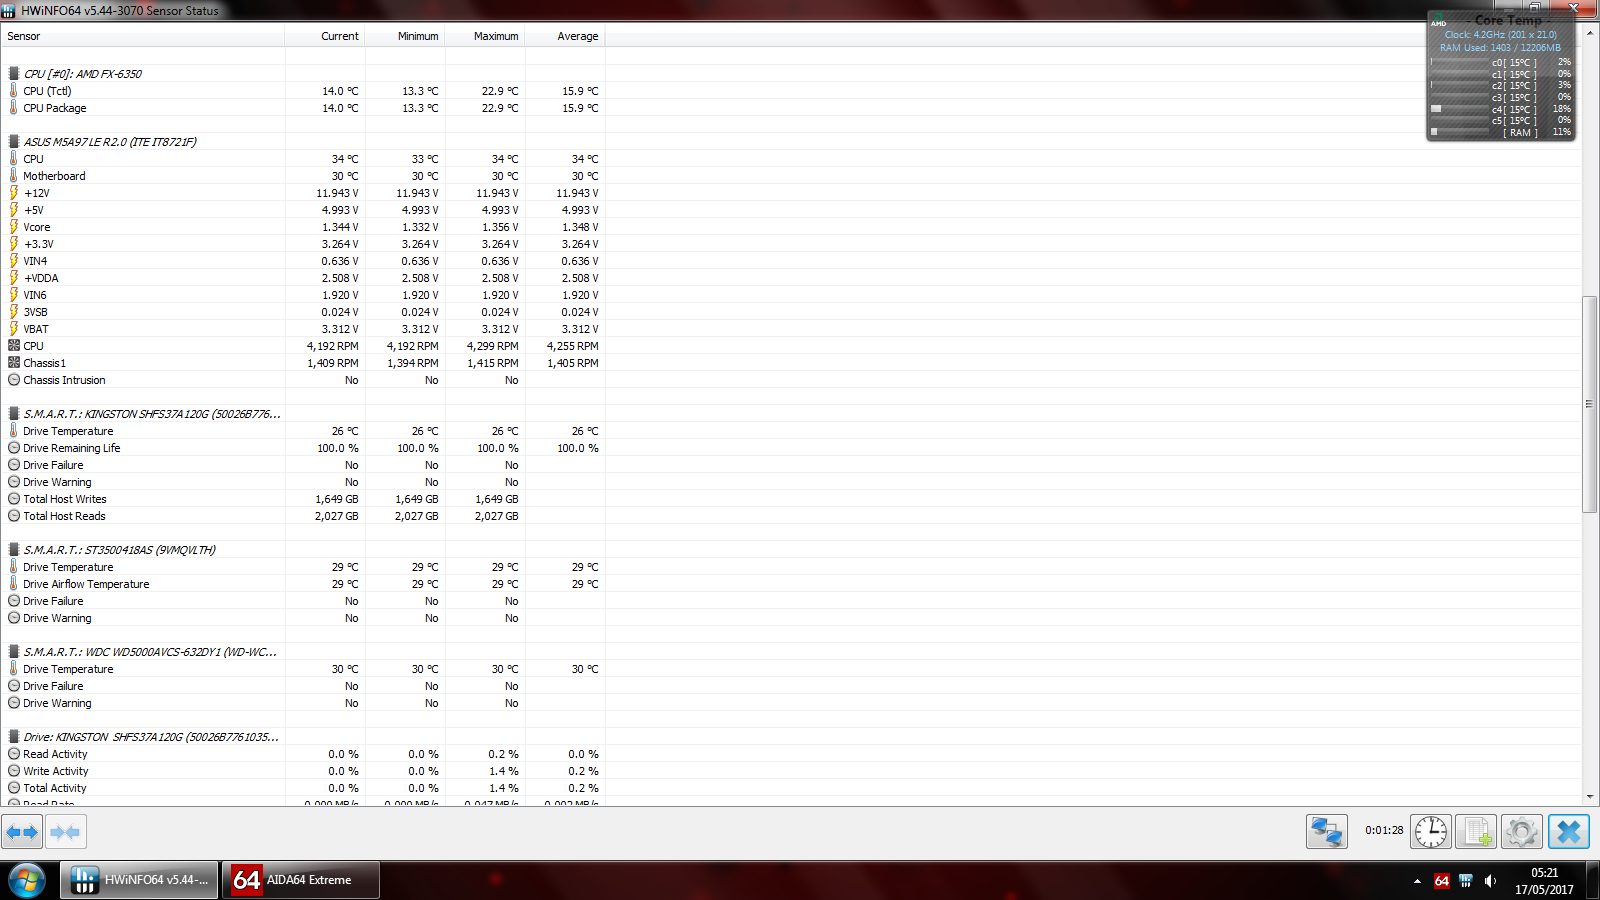Click Clock: 4.2GHz text in Core Temp gadget
Image resolution: width=1600 pixels, height=900 pixels.
point(1500,35)
